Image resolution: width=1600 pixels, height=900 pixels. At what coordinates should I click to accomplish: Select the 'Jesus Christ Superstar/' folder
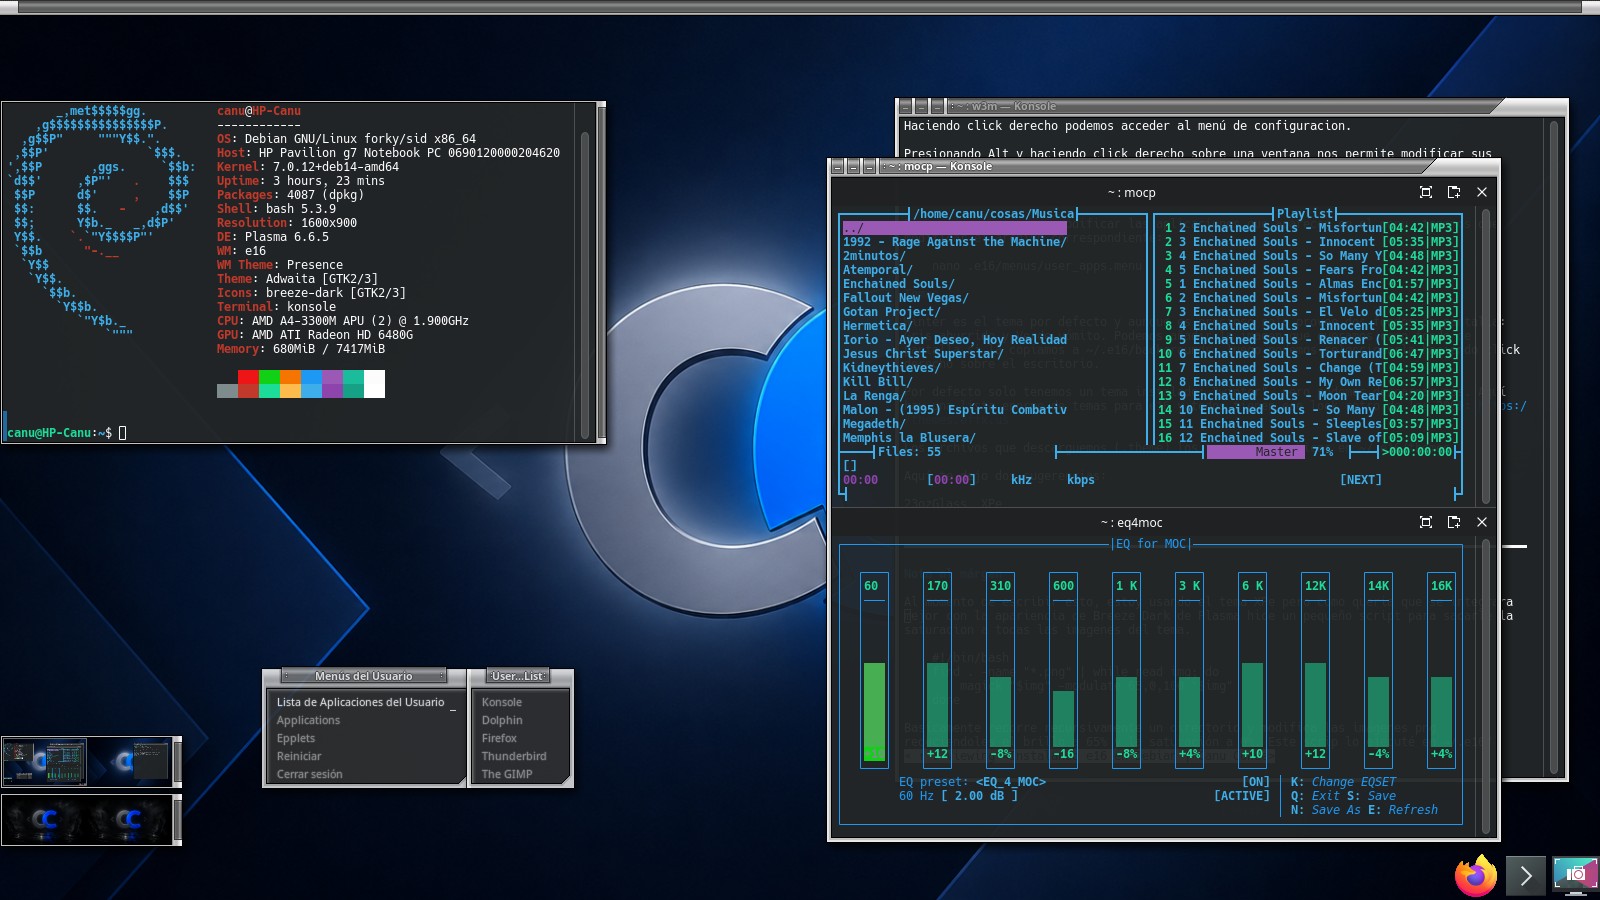point(923,354)
